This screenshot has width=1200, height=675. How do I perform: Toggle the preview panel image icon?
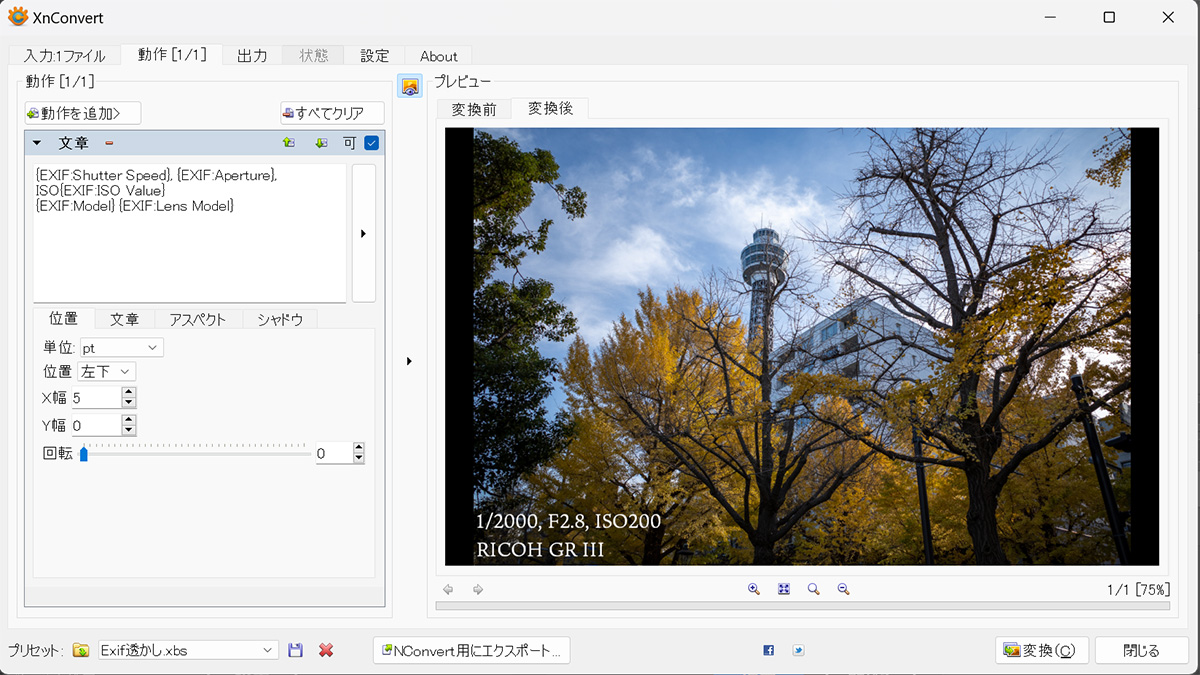410,86
